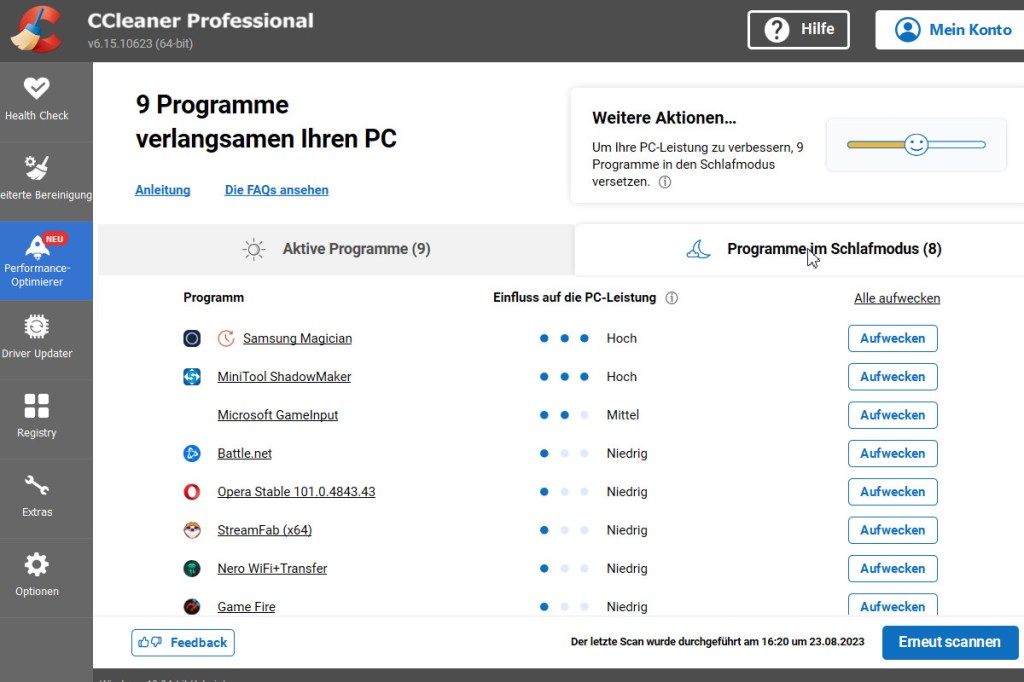Wake up Samsung Magician with Aufwecken

pos(893,338)
